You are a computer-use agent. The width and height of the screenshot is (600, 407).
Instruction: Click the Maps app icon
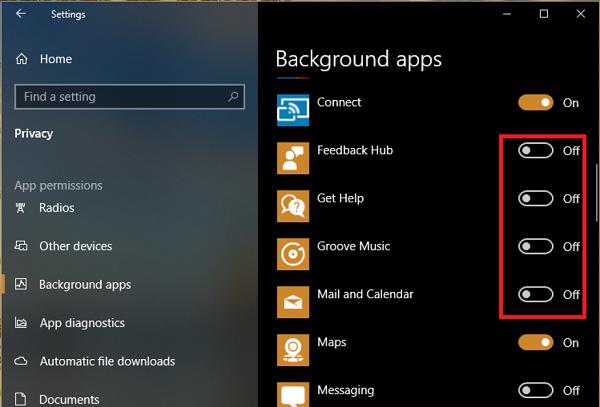tap(292, 349)
